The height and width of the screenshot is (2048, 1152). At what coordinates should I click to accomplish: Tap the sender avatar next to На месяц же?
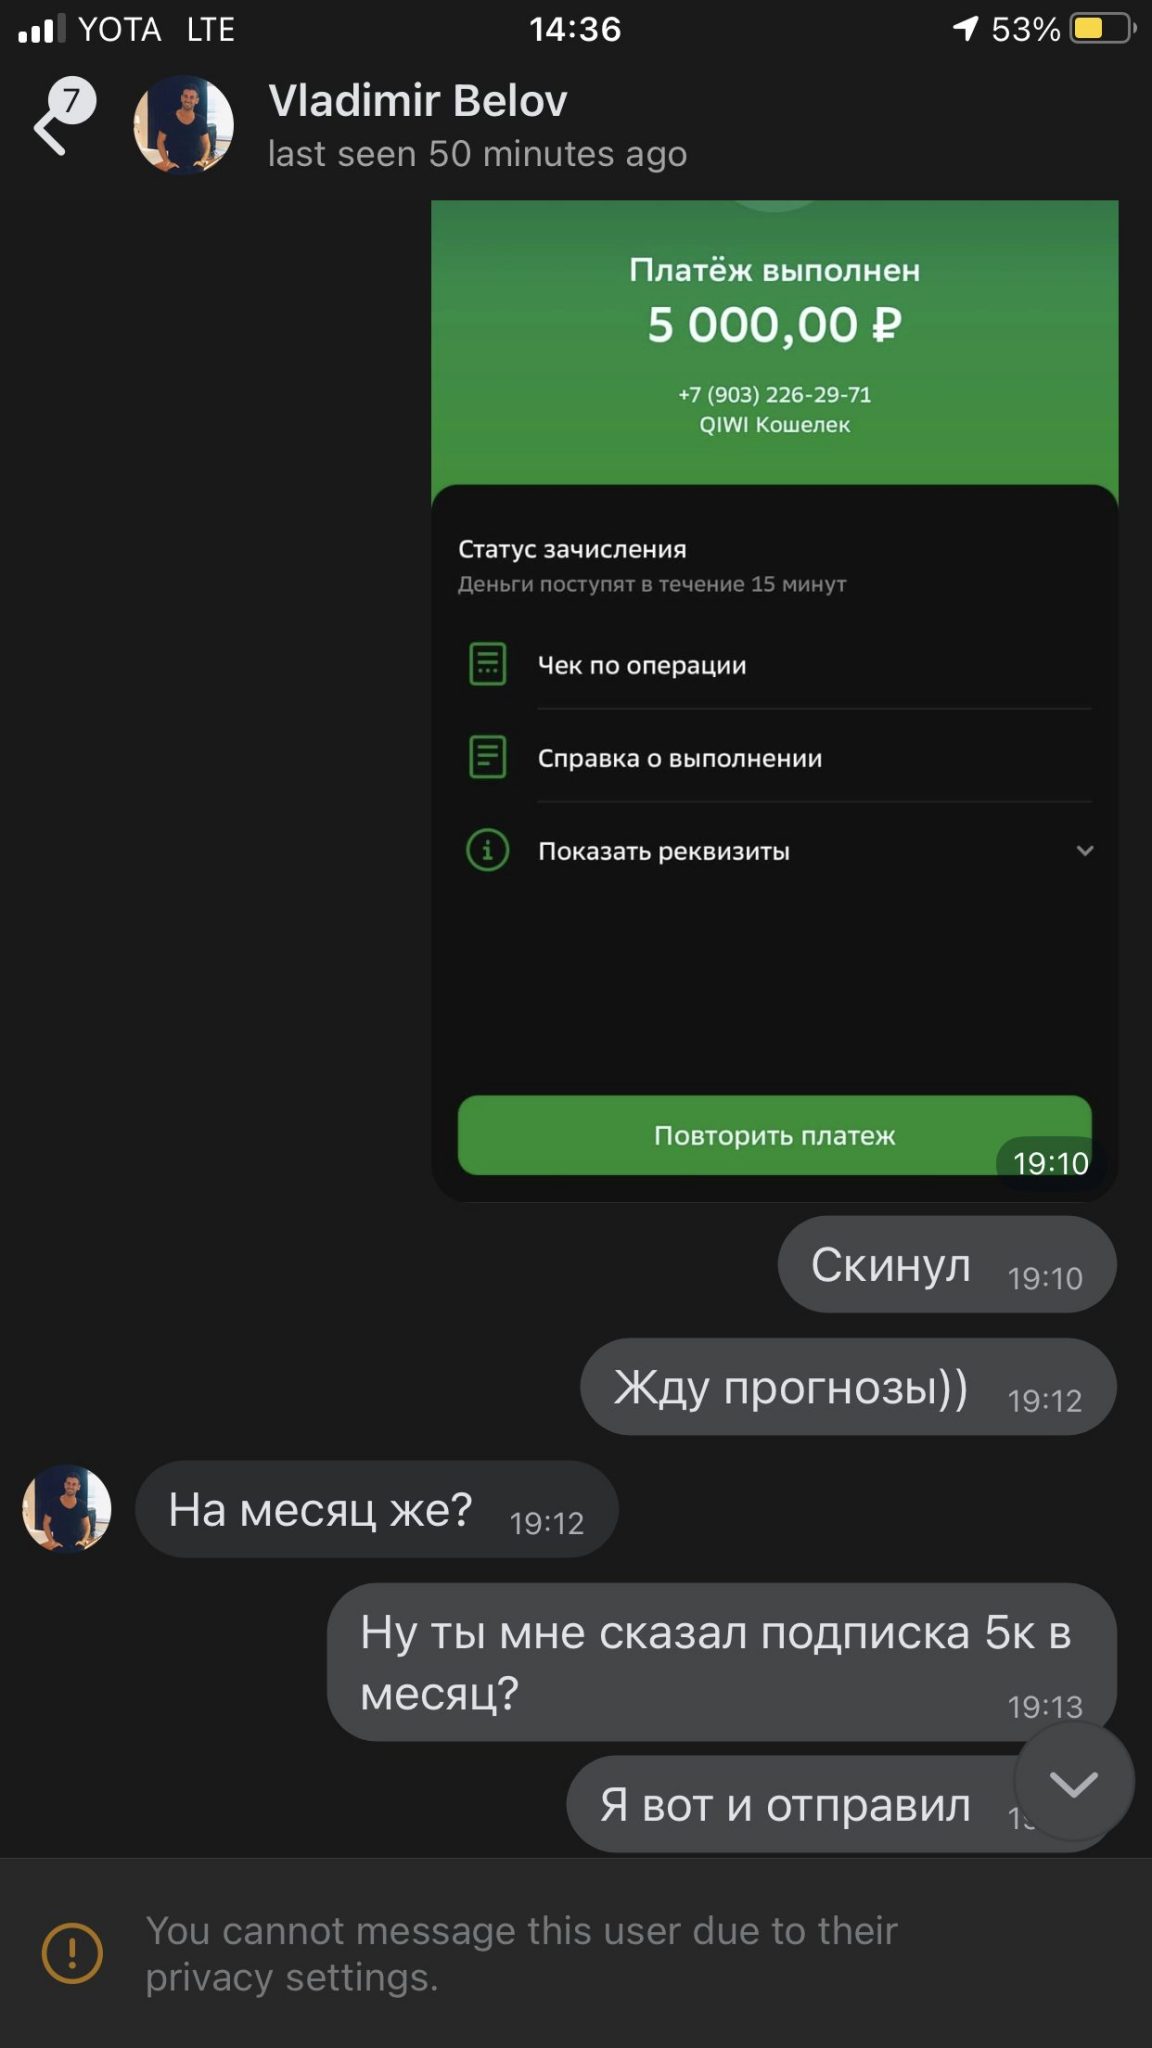(x=67, y=1509)
